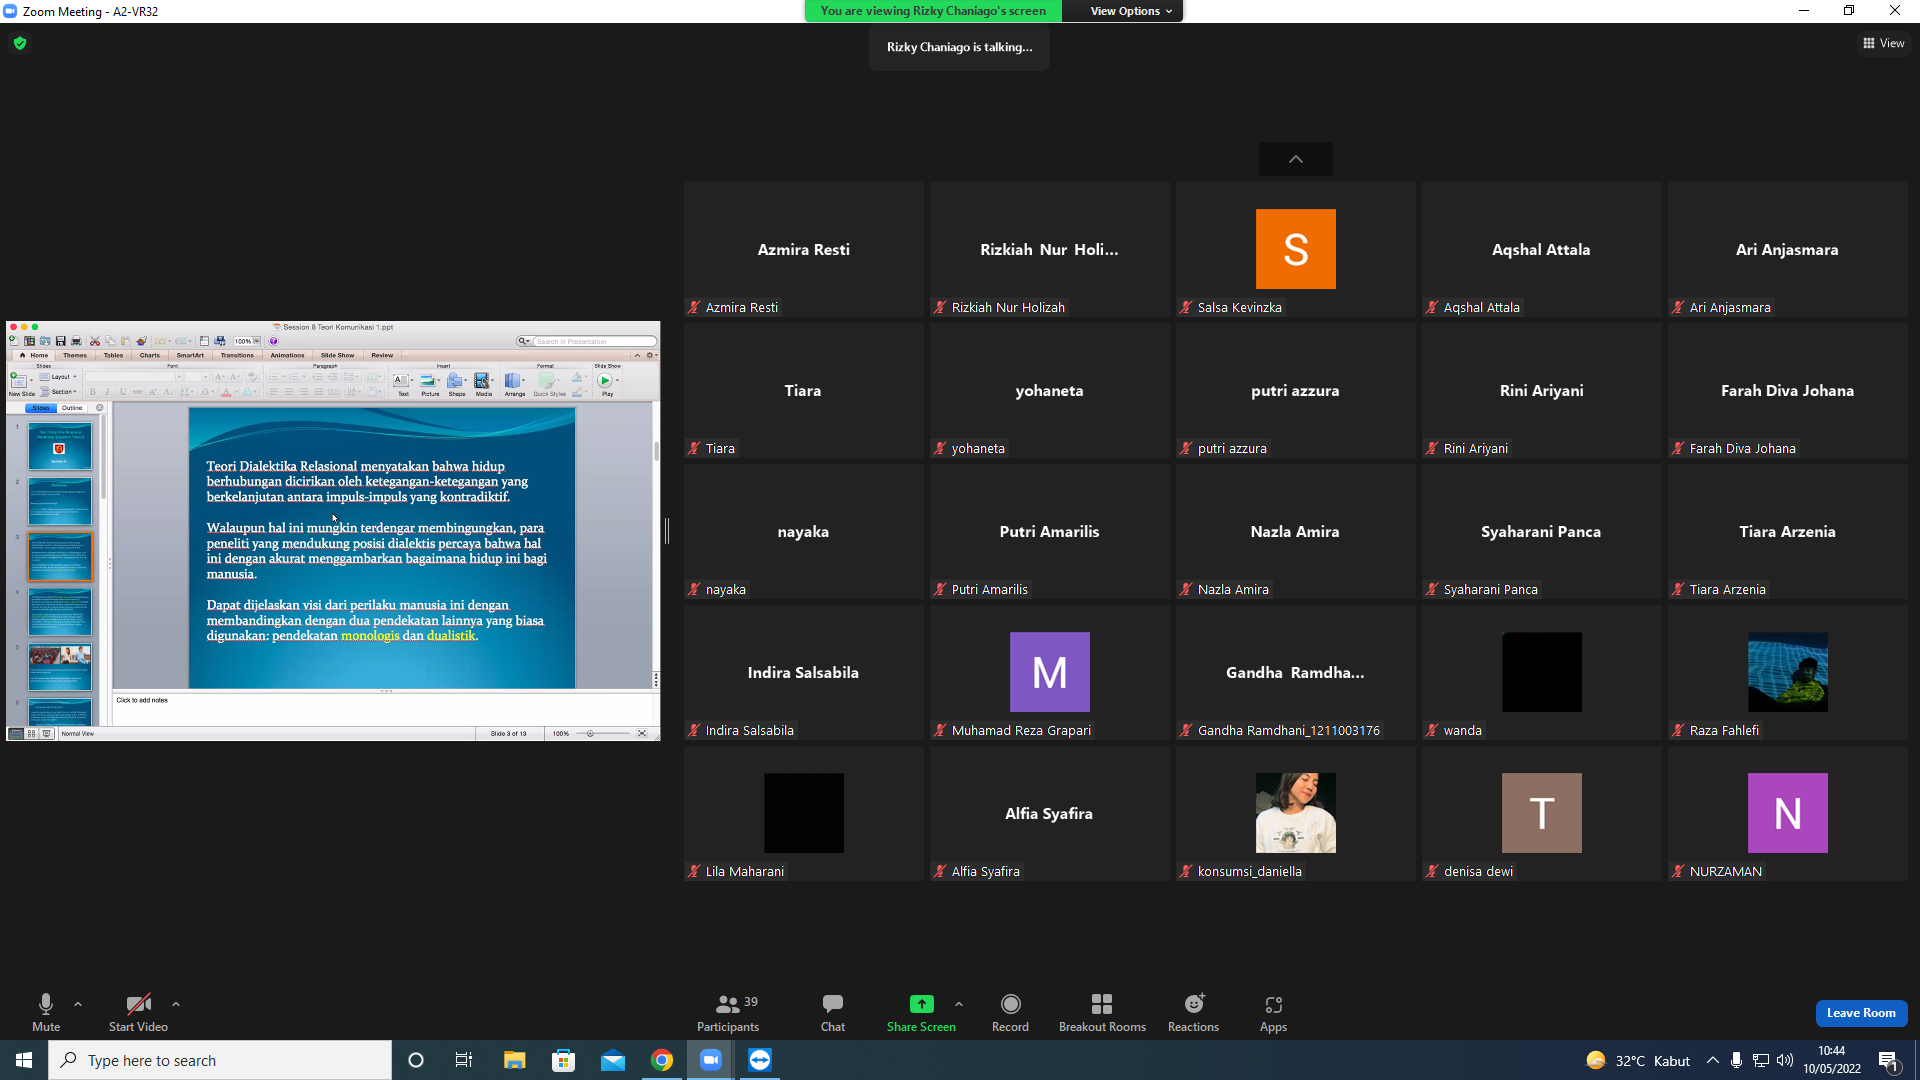The width and height of the screenshot is (1920, 1080).
Task: Click the Cut scissors icon in PowerPoint
Action: pyautogui.click(x=95, y=341)
